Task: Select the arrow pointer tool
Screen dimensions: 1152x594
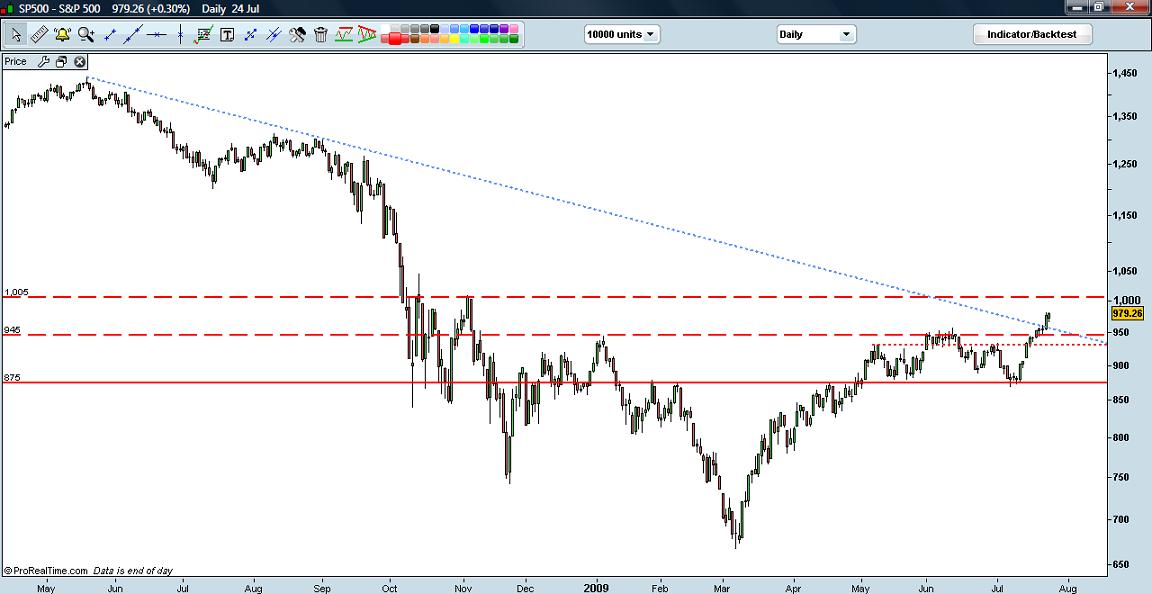Action: (16, 34)
